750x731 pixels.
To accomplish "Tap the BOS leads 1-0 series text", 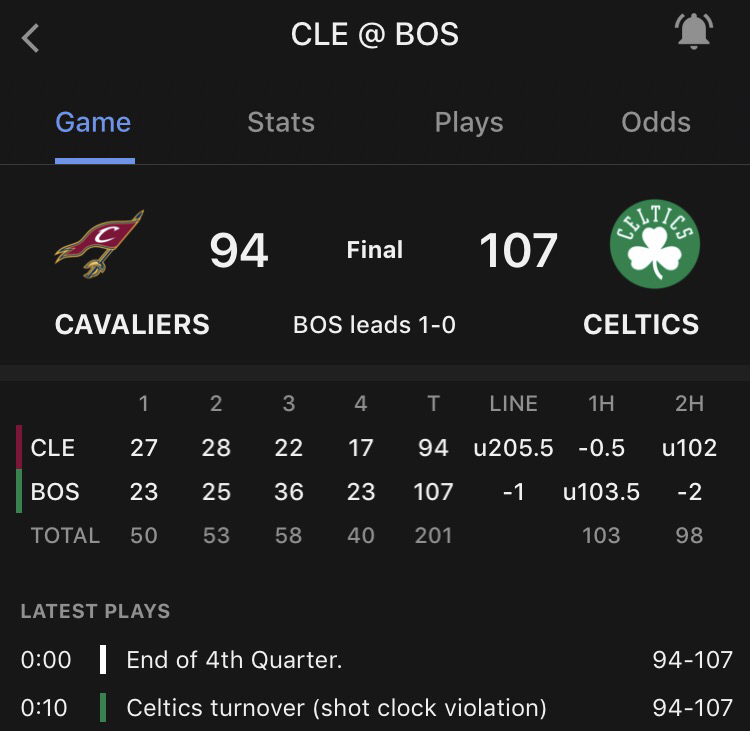I will click(374, 325).
